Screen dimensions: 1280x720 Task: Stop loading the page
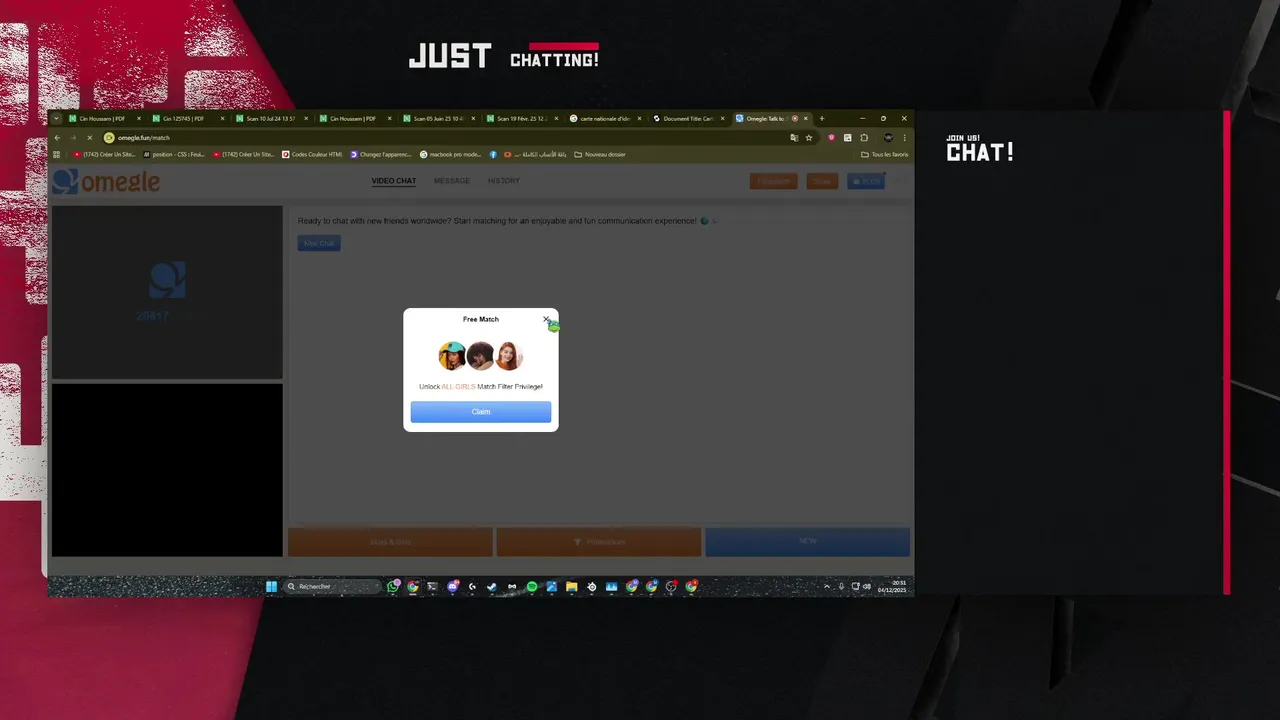coord(89,138)
